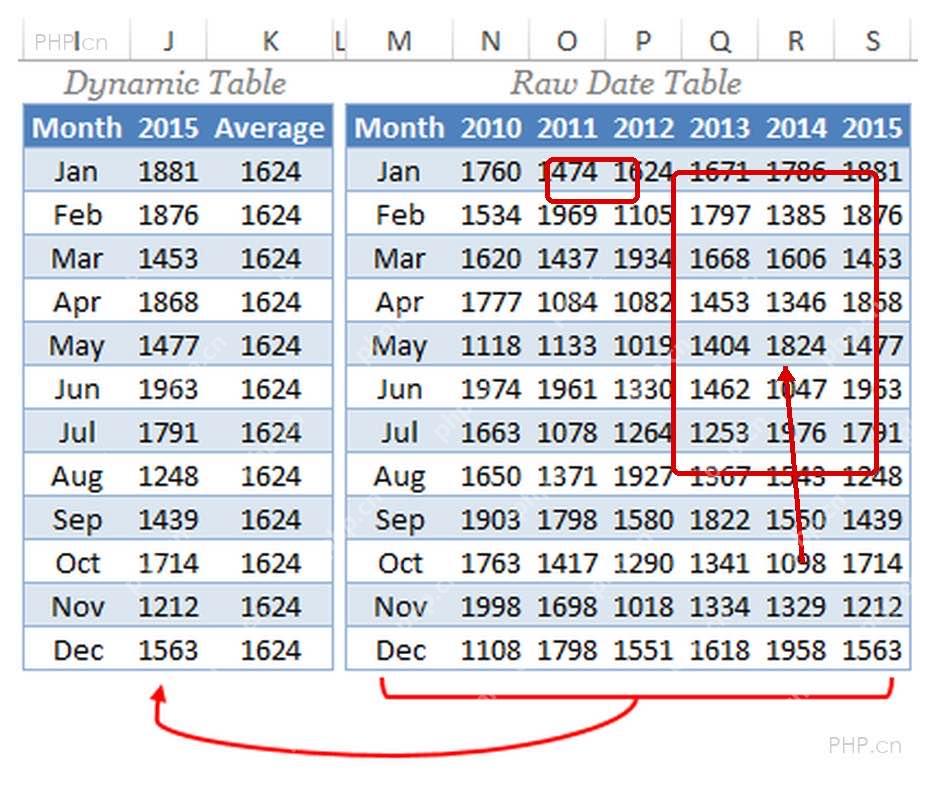This screenshot has height=789, width=936.
Task: Select Mar 2010 value 1620
Action: 491,258
